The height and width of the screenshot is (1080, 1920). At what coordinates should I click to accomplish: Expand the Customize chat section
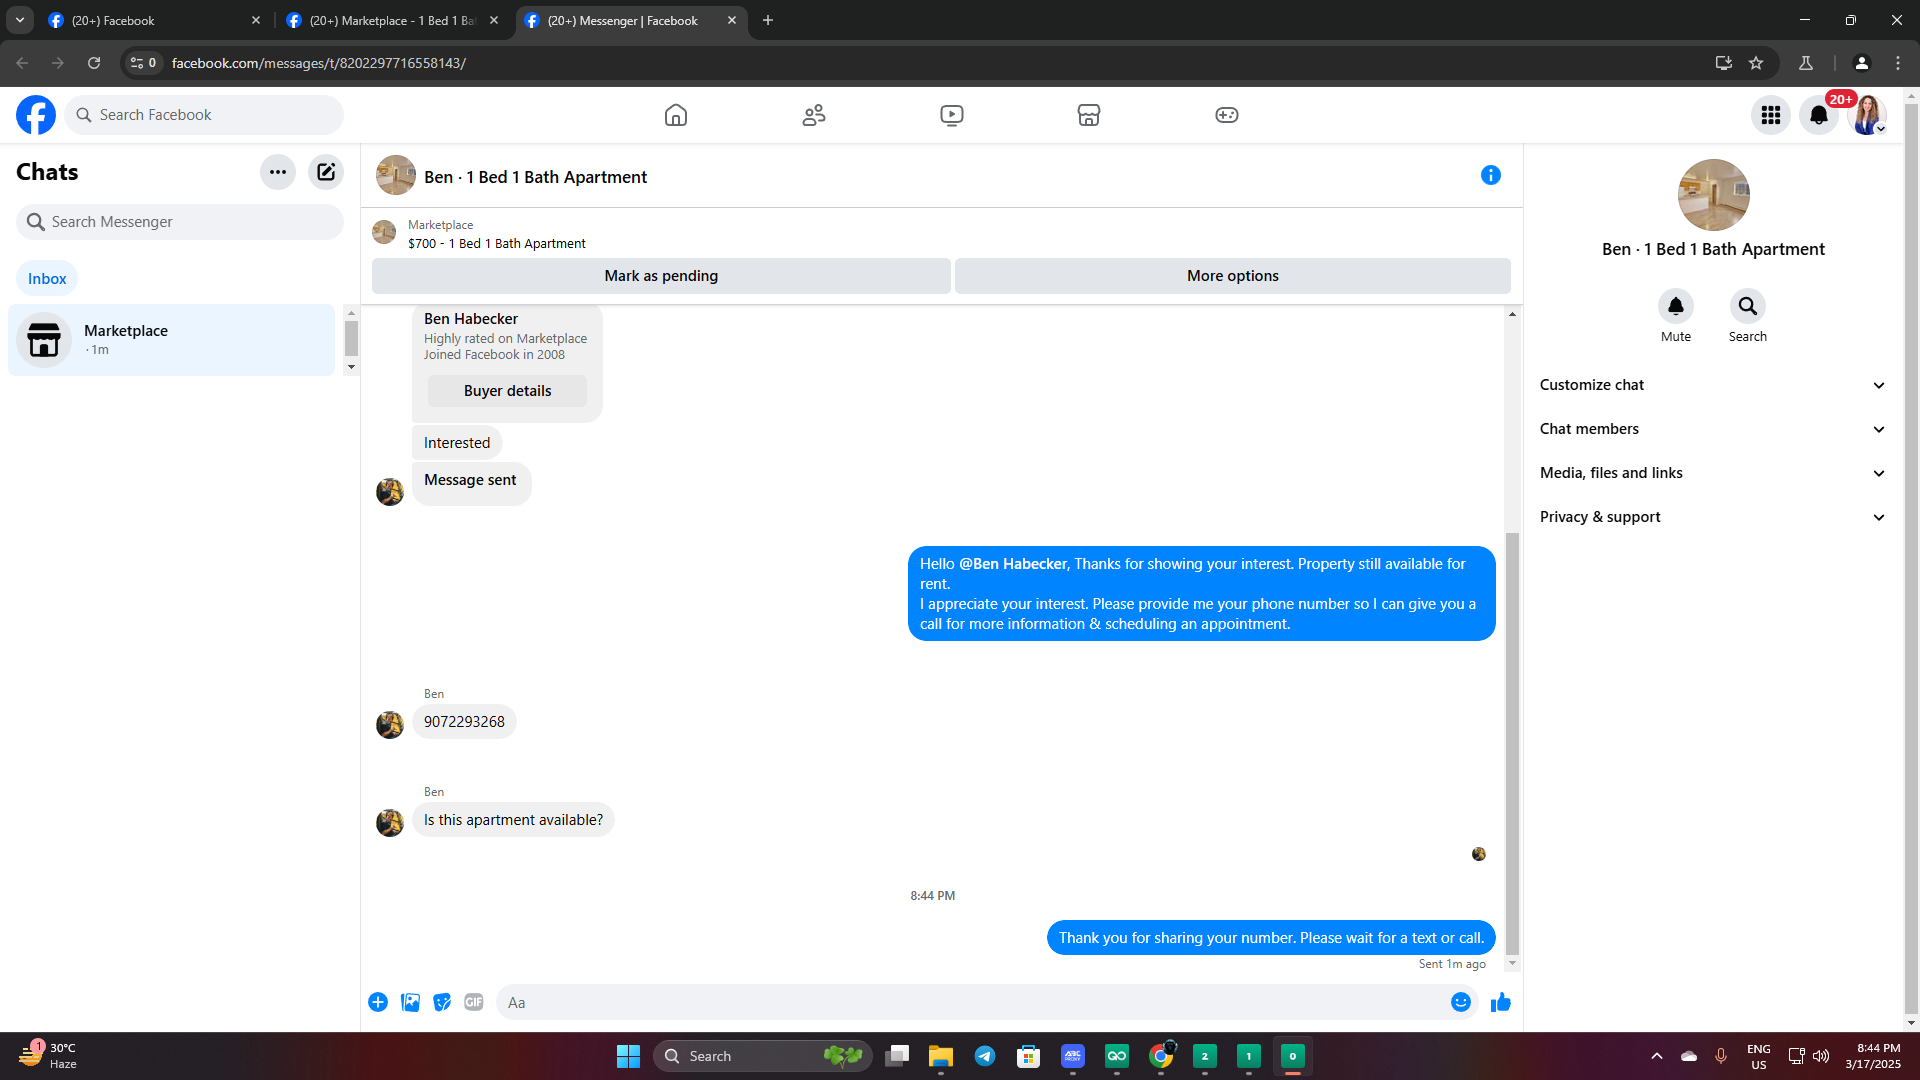pyautogui.click(x=1713, y=385)
